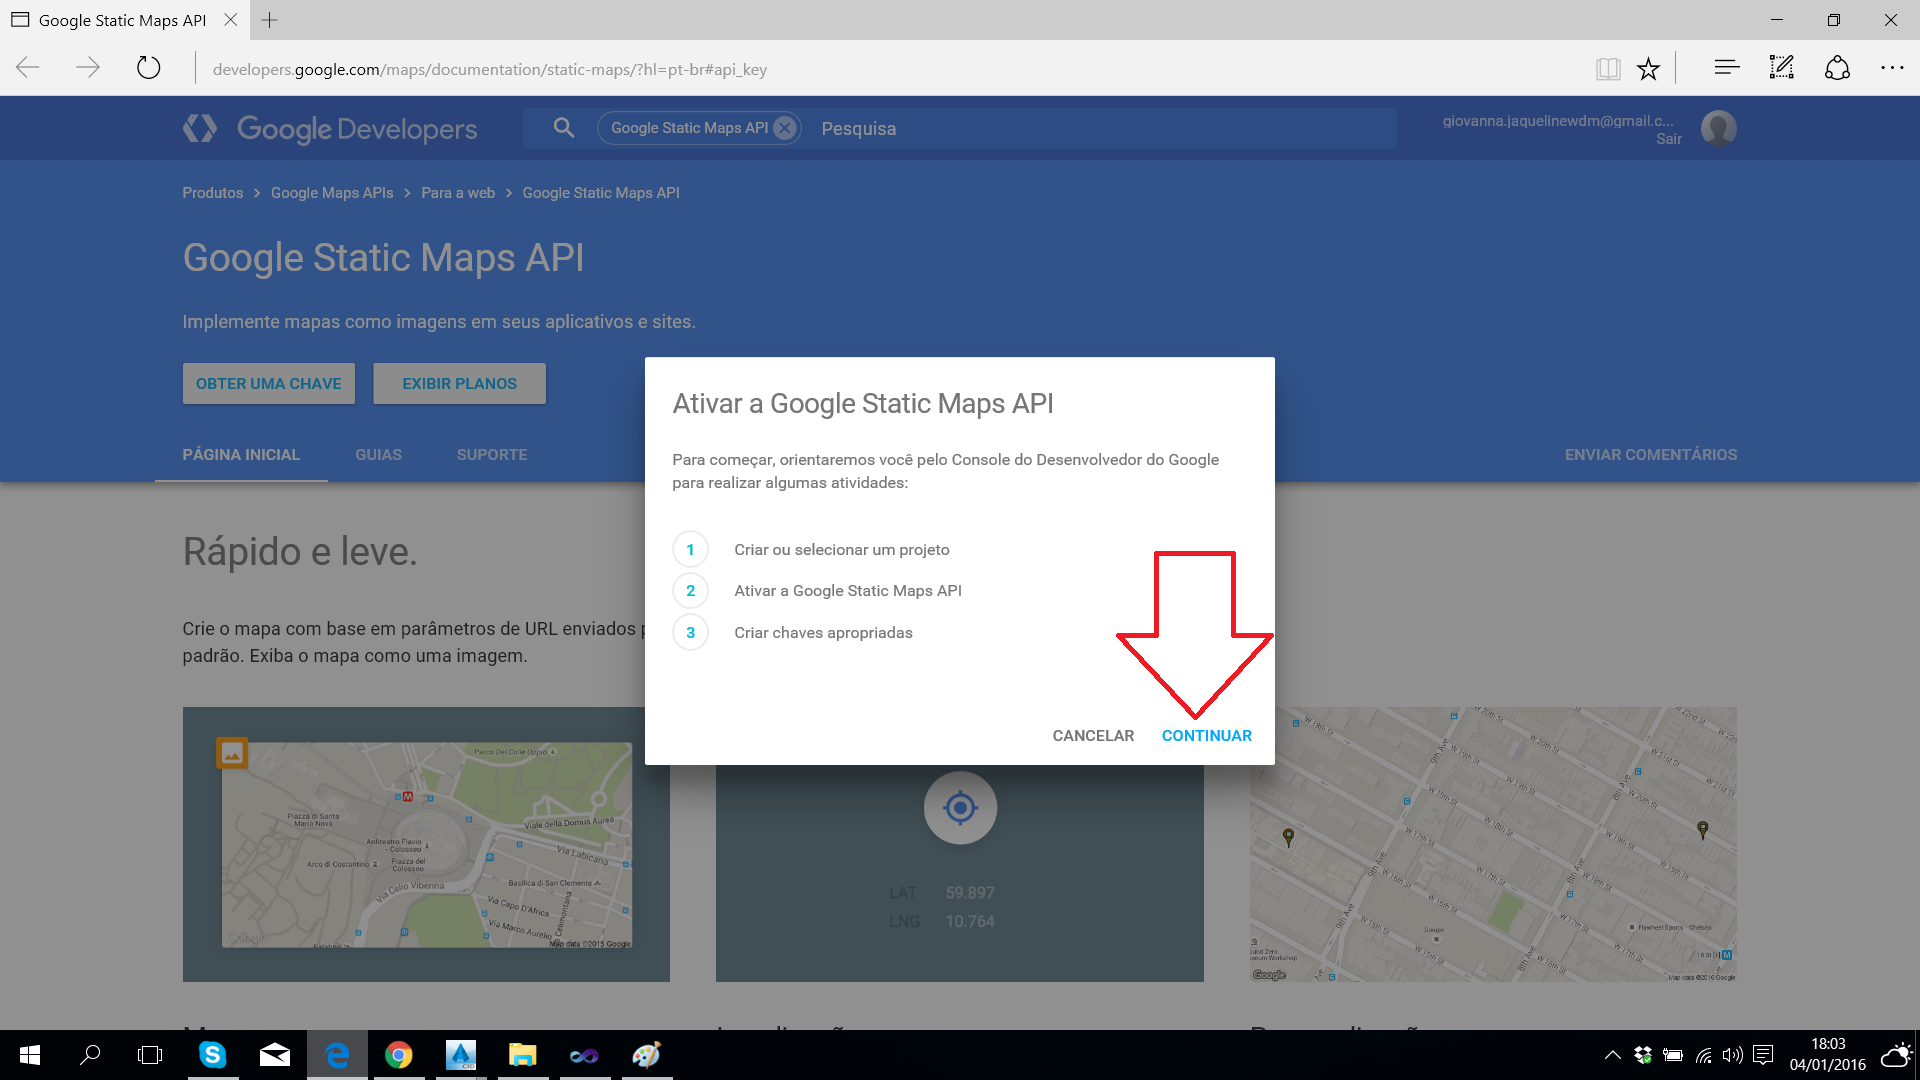Viewport: 1920px width, 1080px height.
Task: Click the Pesquisa search field
Action: [1100, 128]
